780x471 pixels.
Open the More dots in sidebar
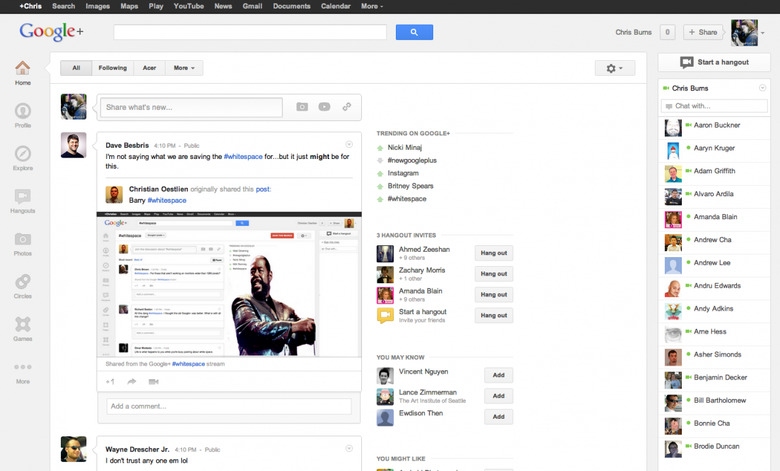[x=22, y=367]
